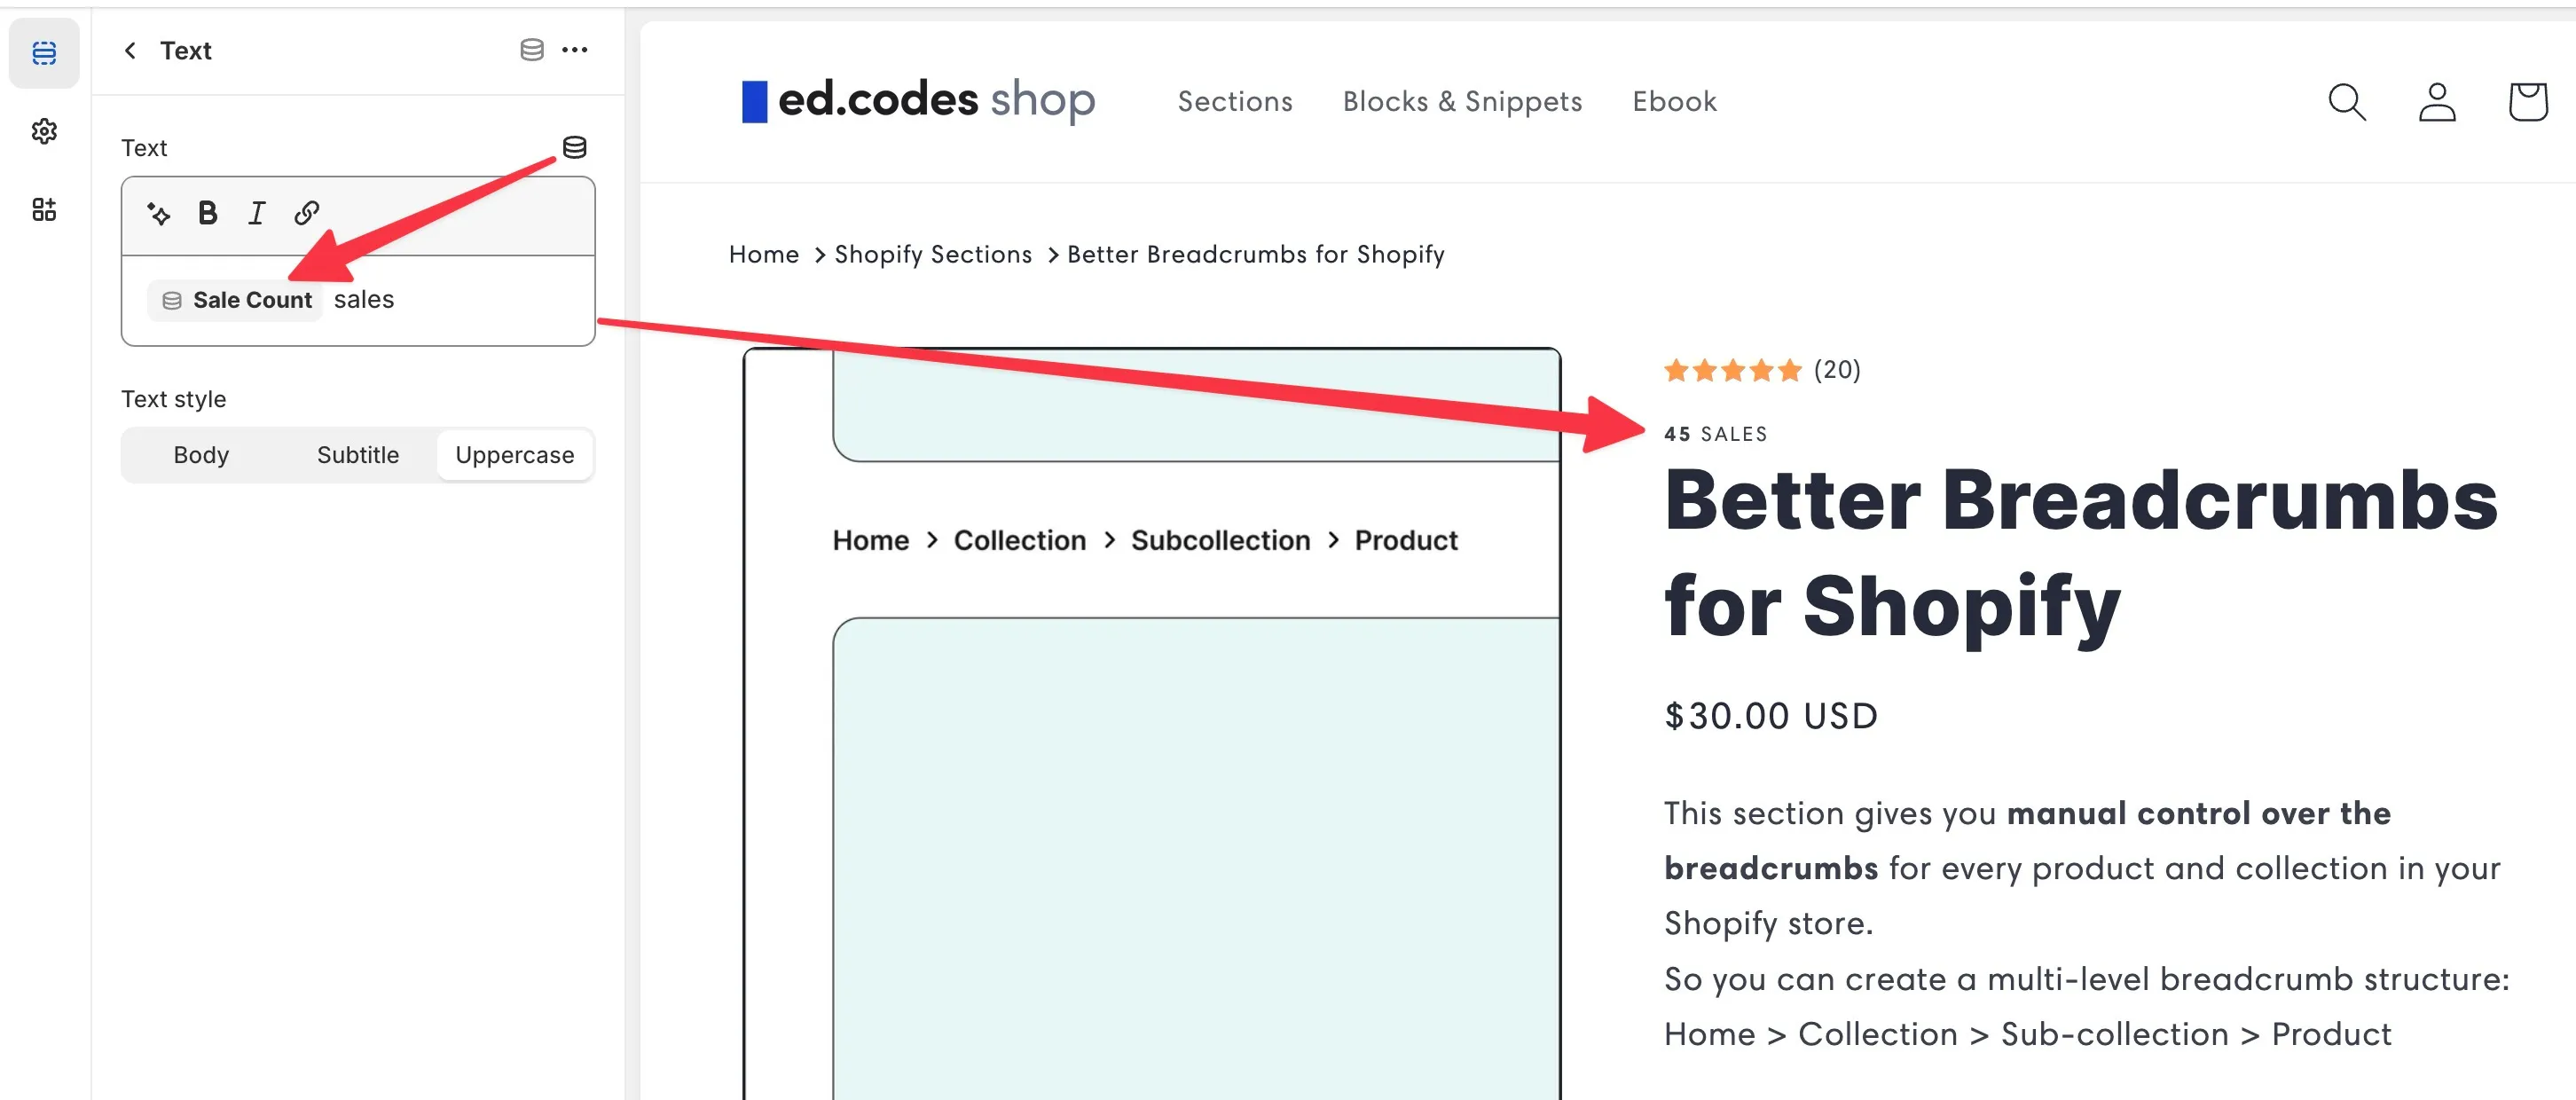Click the Shopify Sections breadcrumb link

[933, 255]
